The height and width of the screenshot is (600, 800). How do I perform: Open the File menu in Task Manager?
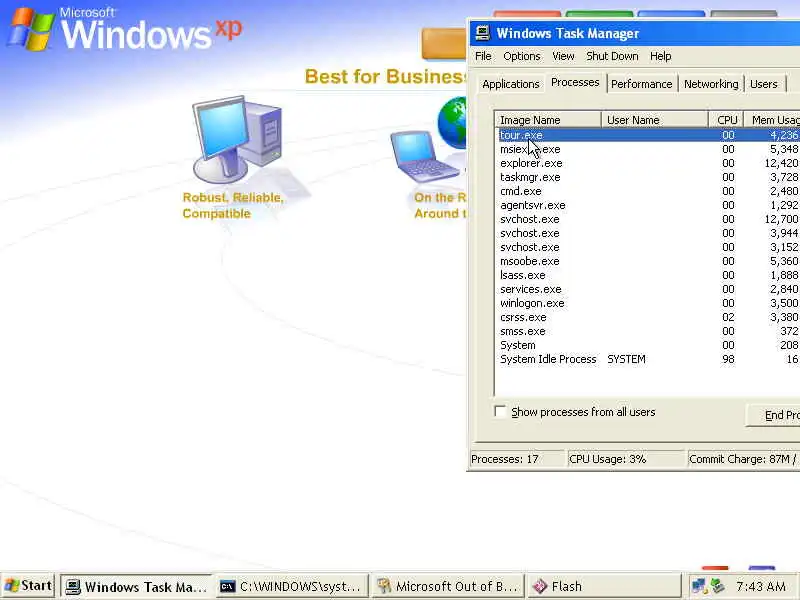coord(483,56)
